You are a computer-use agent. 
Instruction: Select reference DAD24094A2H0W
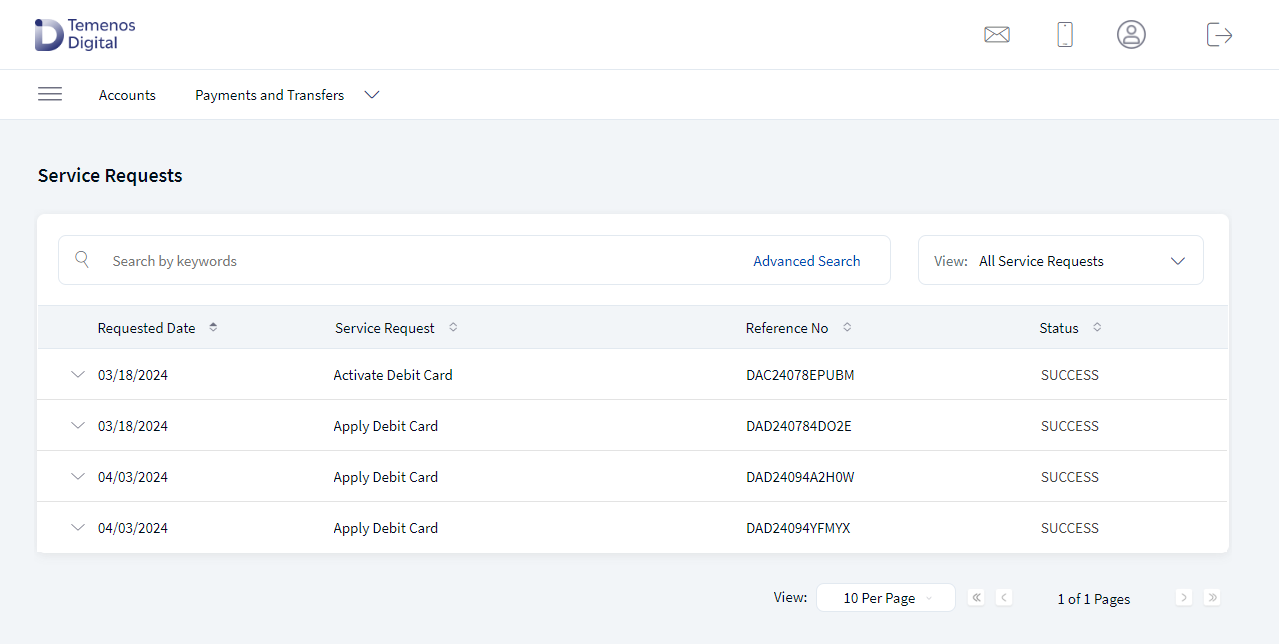[x=800, y=477]
